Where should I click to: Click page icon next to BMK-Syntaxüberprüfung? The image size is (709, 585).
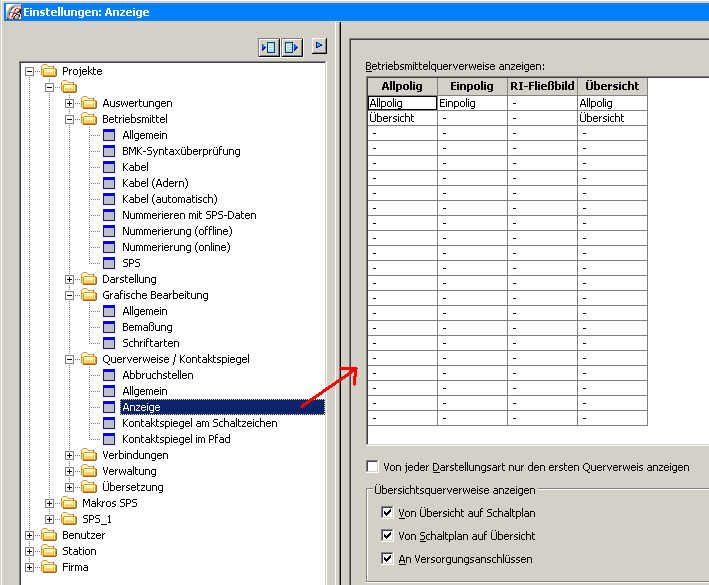109,151
